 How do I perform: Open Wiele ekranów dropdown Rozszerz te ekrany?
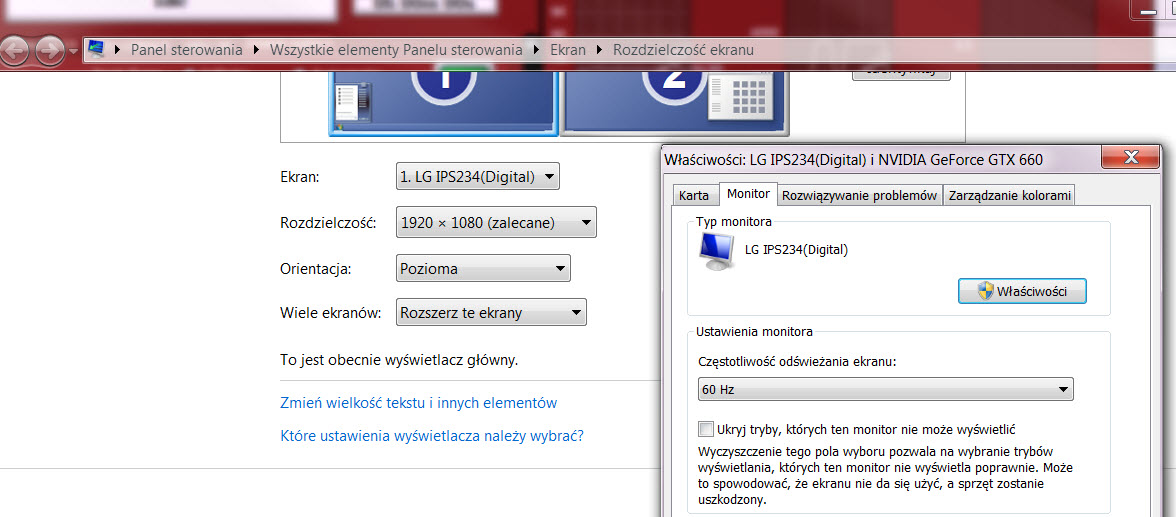(490, 313)
